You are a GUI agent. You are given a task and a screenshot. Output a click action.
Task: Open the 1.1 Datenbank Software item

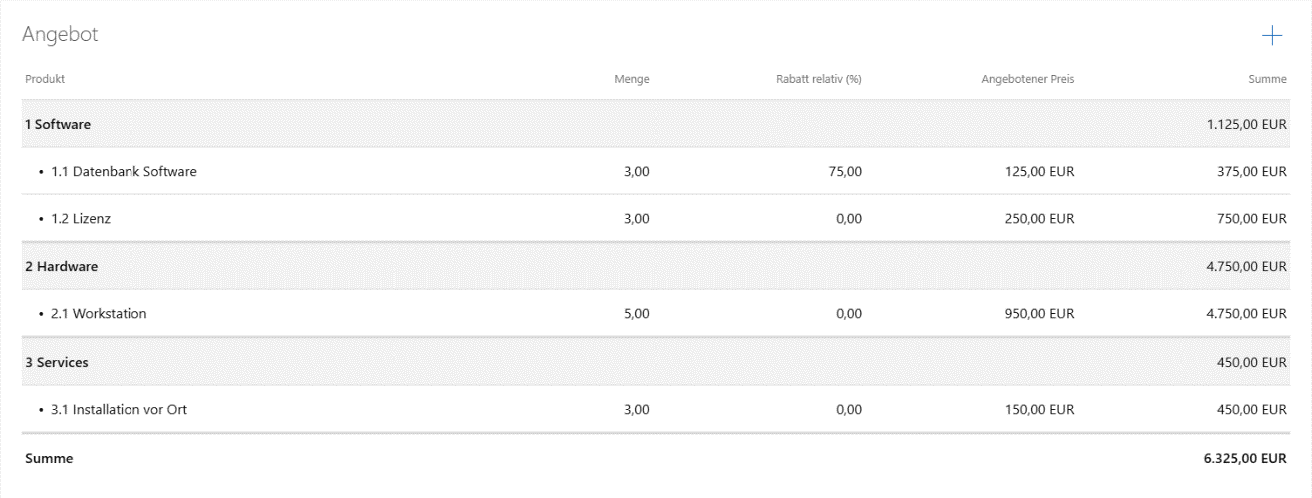click(124, 171)
